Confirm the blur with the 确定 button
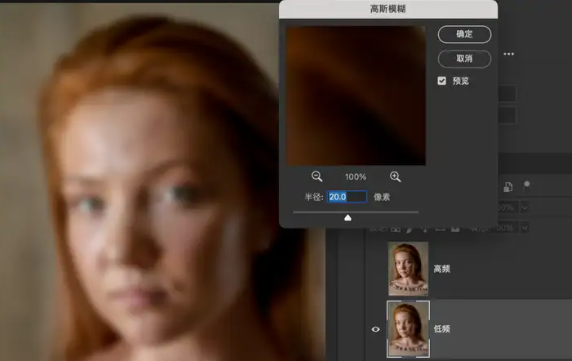Screen dimensions: 572x361 click(464, 34)
